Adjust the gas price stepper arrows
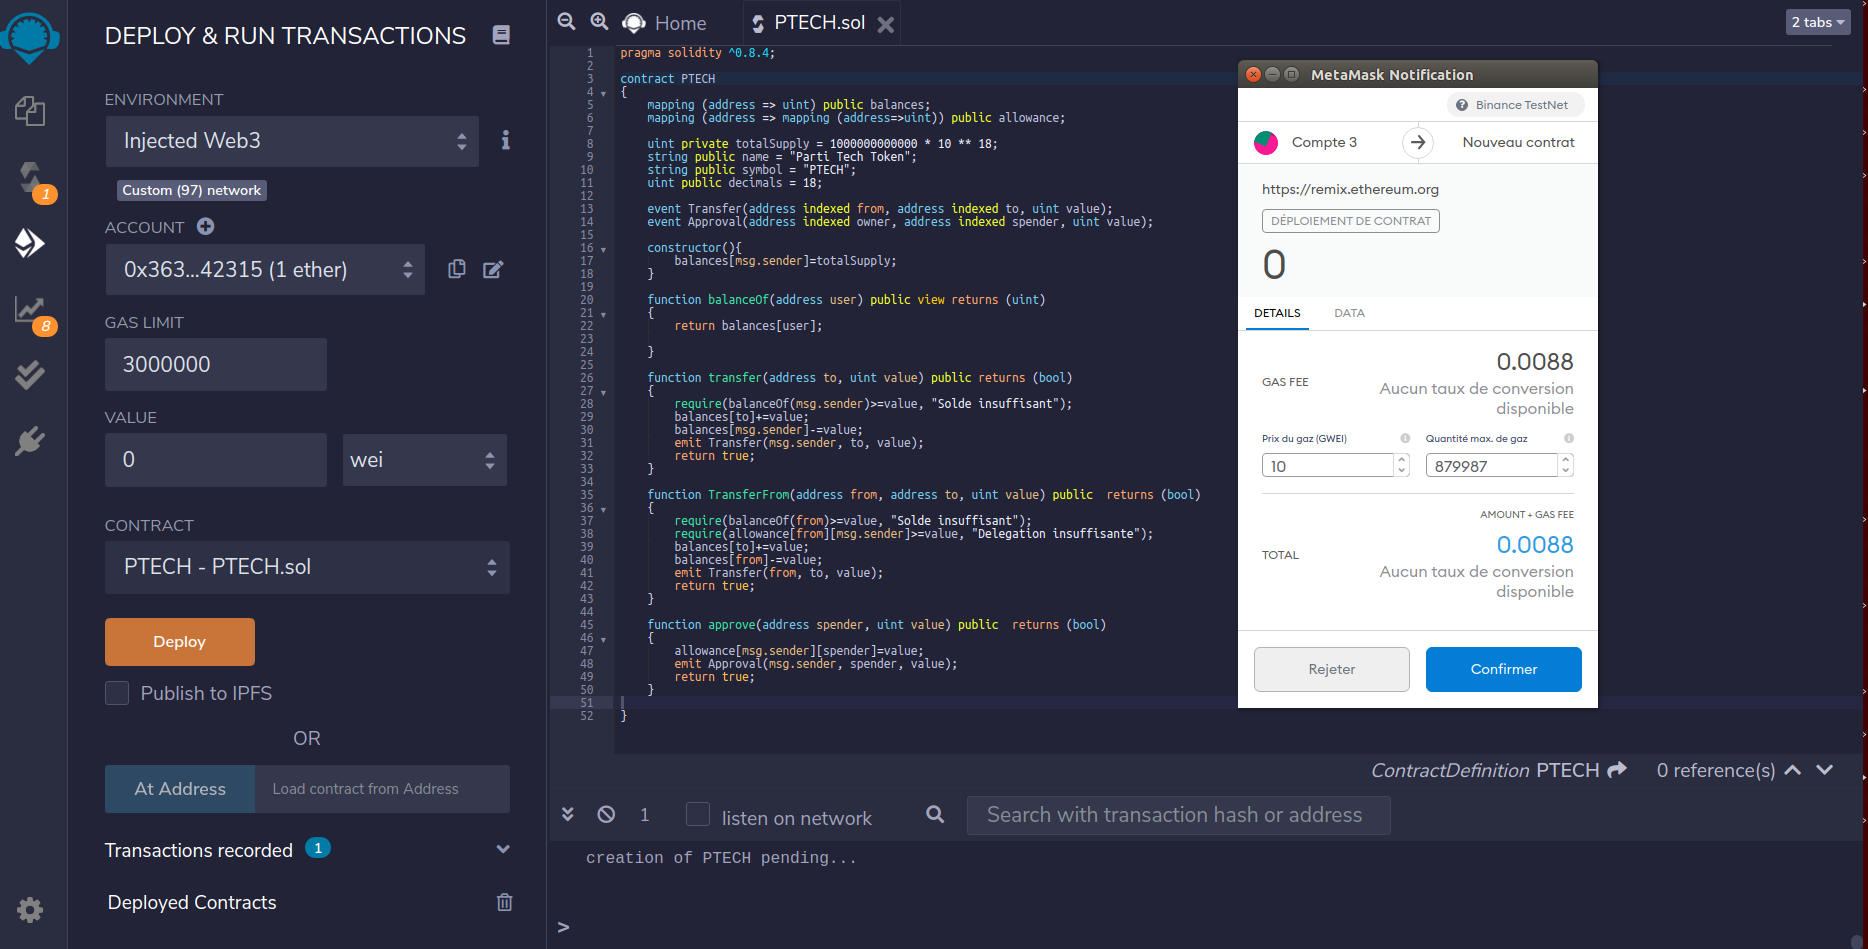Viewport: 1868px width, 949px height. 1402,465
